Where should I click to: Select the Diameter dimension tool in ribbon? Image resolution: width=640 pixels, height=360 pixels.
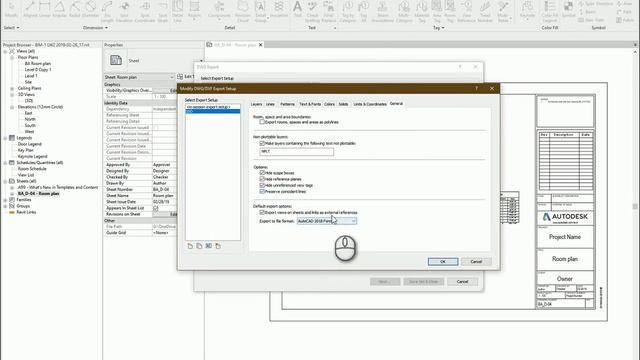tap(90, 10)
